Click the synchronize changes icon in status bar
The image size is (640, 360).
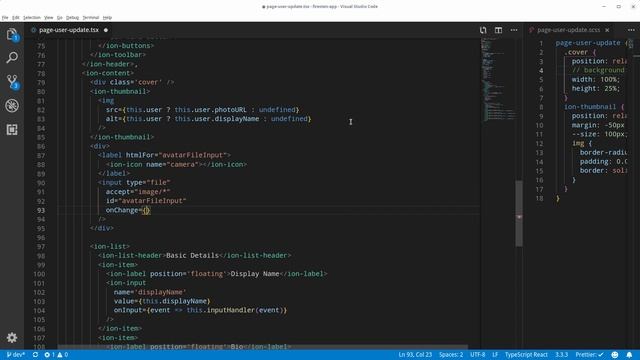(x=36, y=355)
